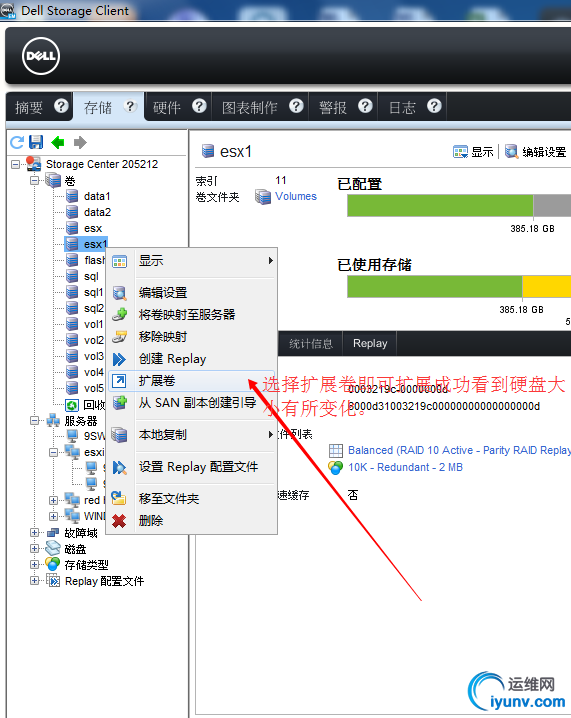
Task: Click data1 volume icon
Action: (72, 196)
